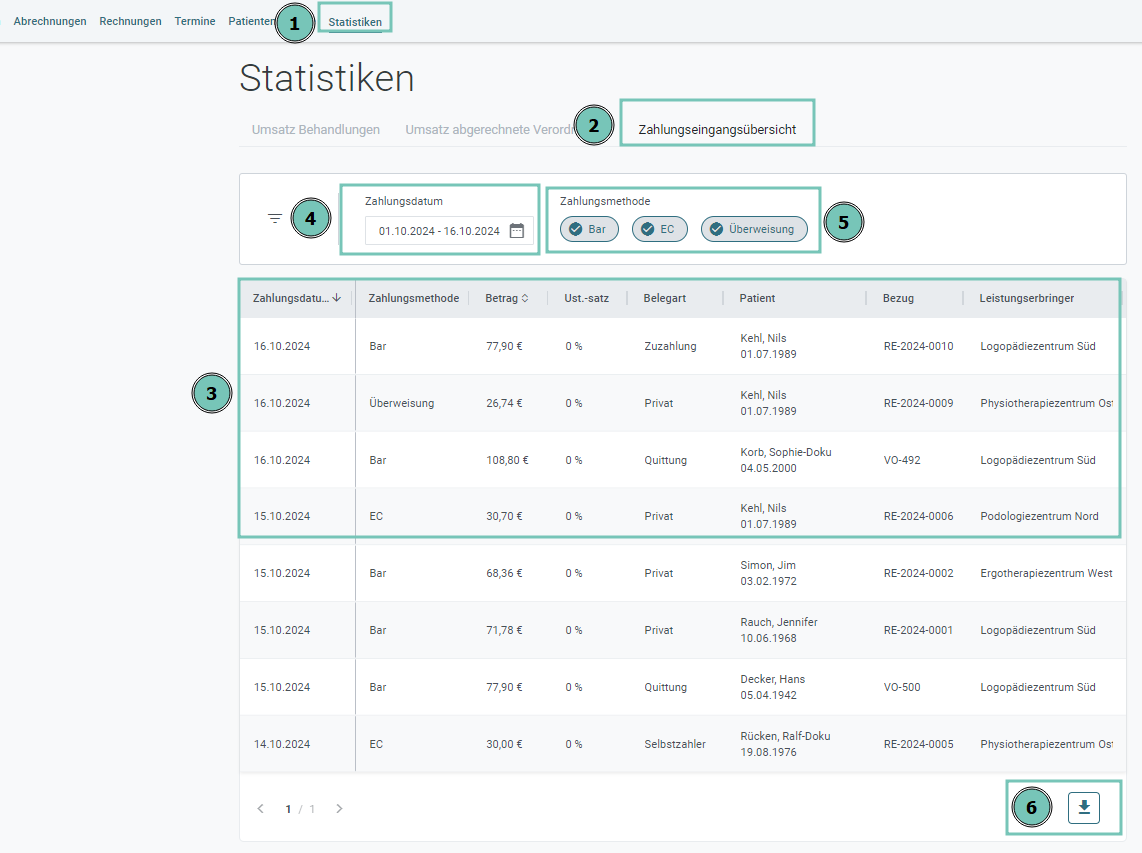Open Statistiken in the top menu
Viewport: 1142px width, 853px height.
(x=355, y=21)
